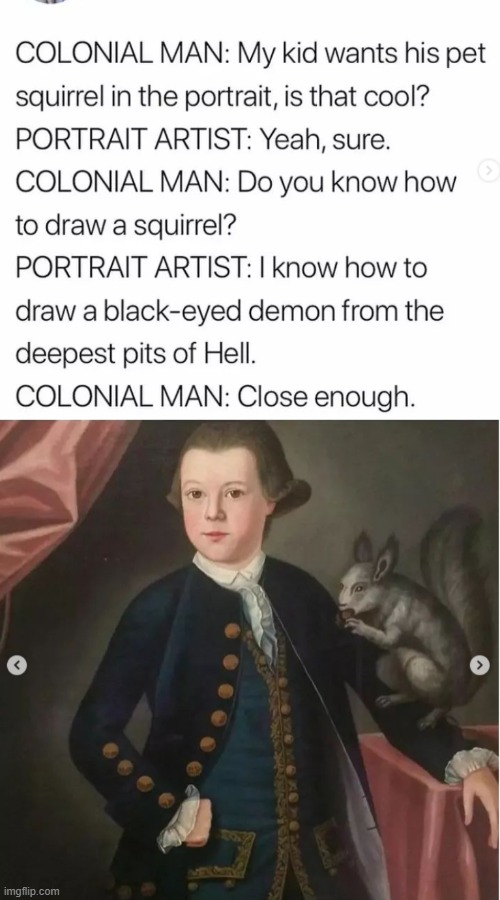The width and height of the screenshot is (500, 900).
Task: Click the text "squirrel in the portrait, is that cool?"
Action: click(222, 97)
